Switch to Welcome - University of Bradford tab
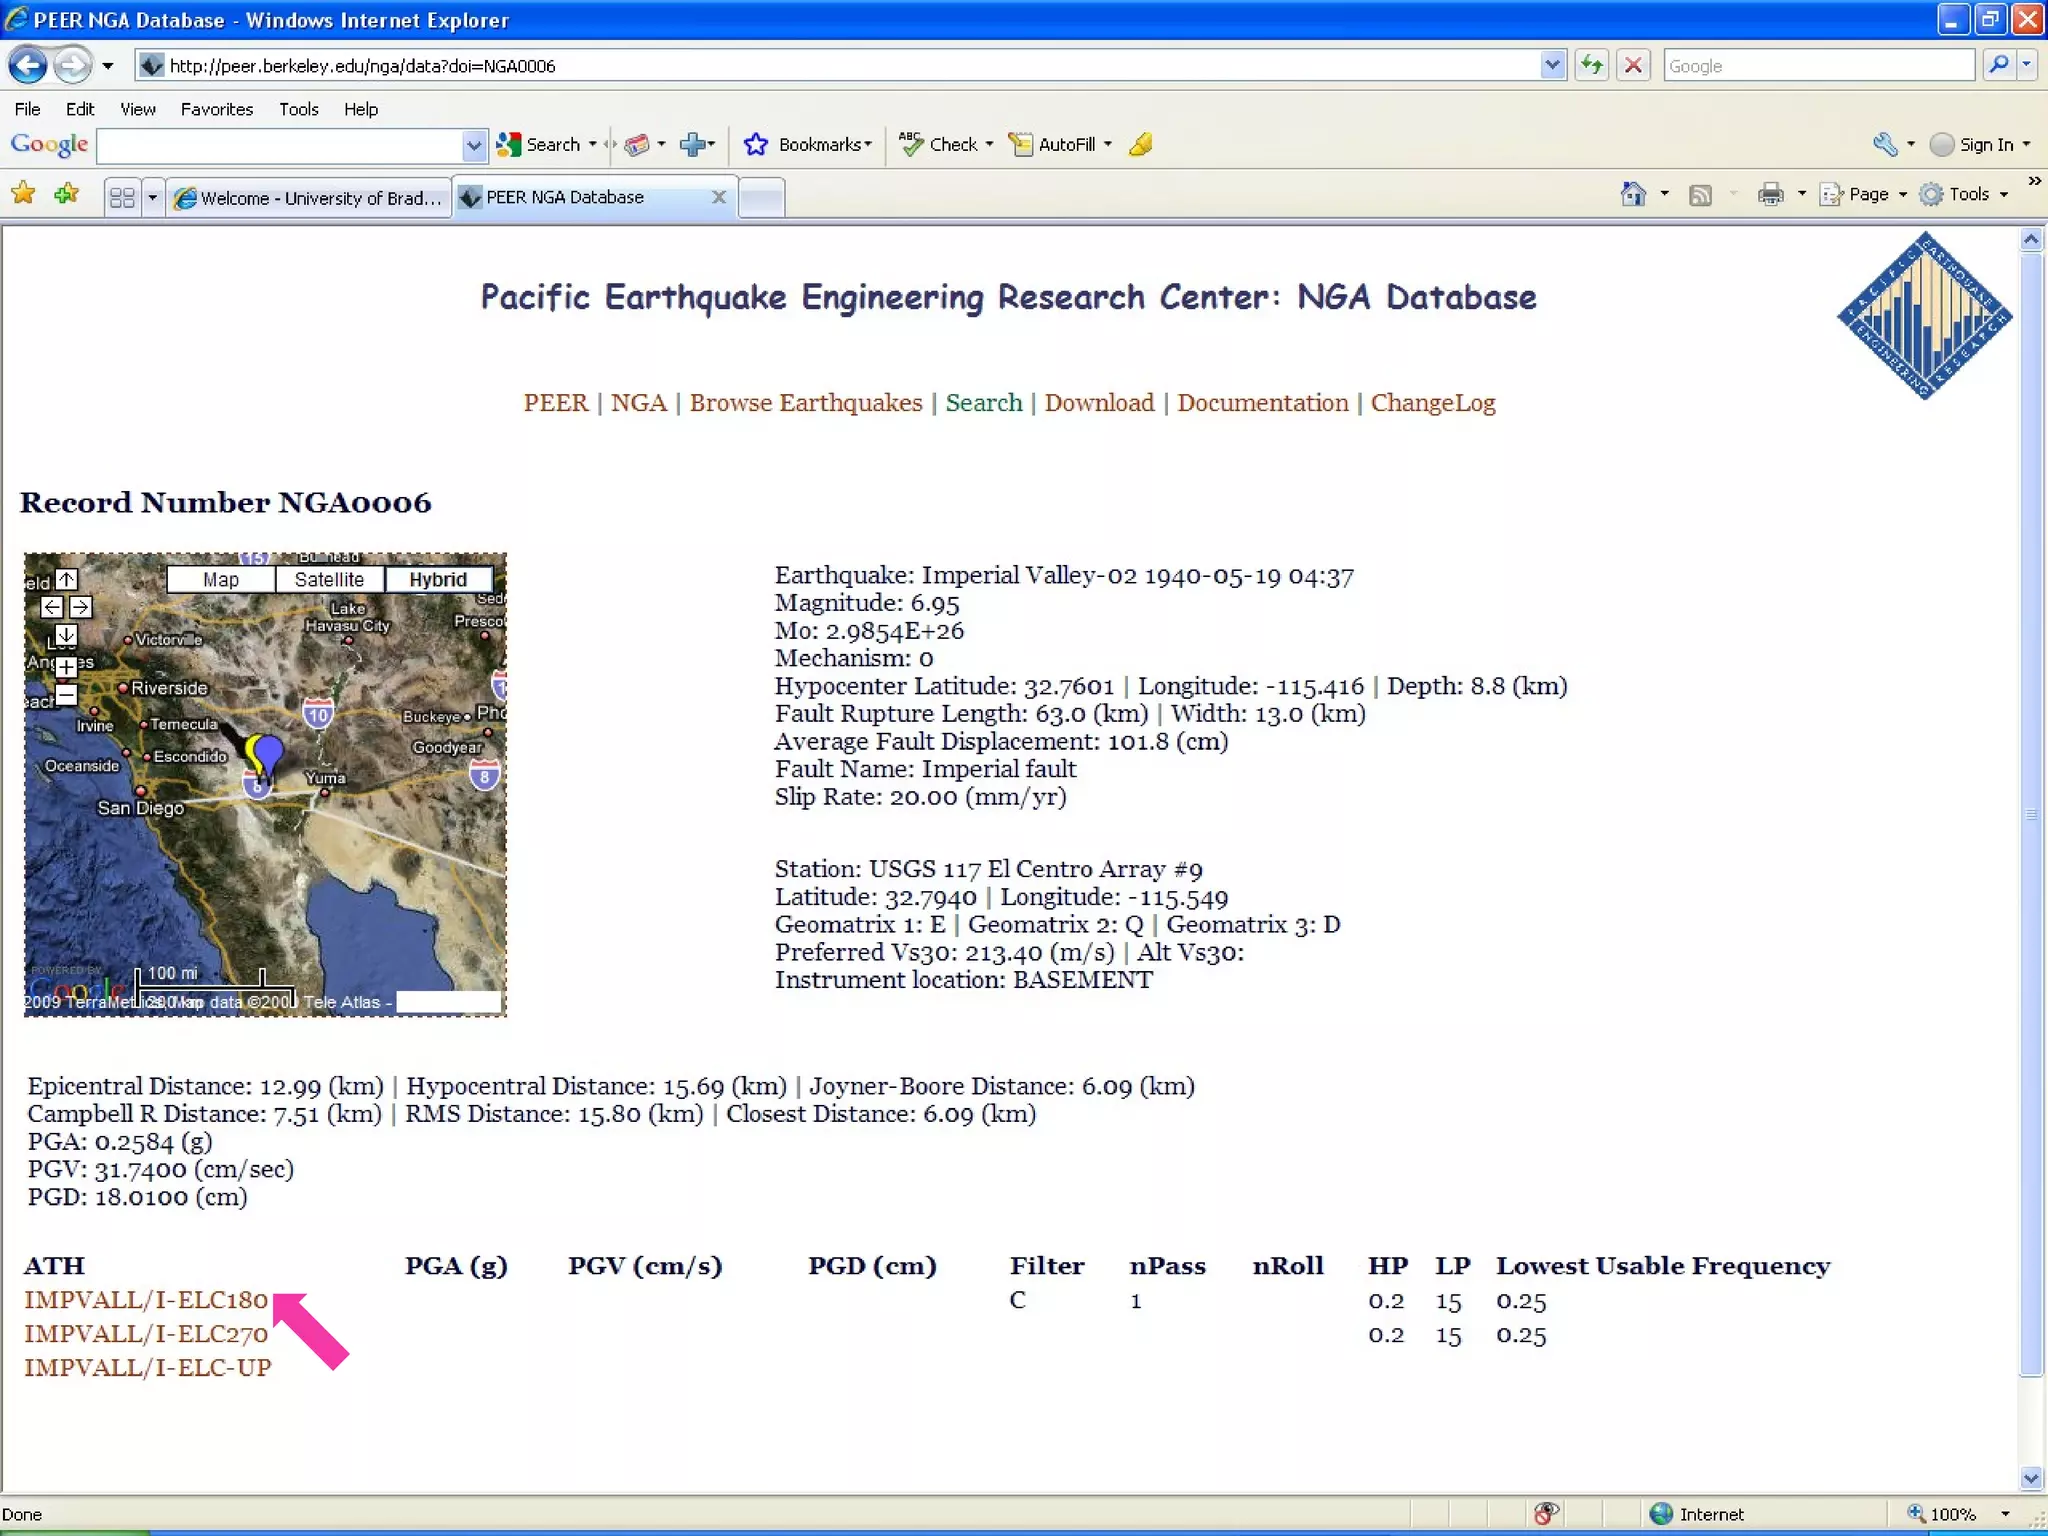This screenshot has height=1536, width=2048. point(308,198)
